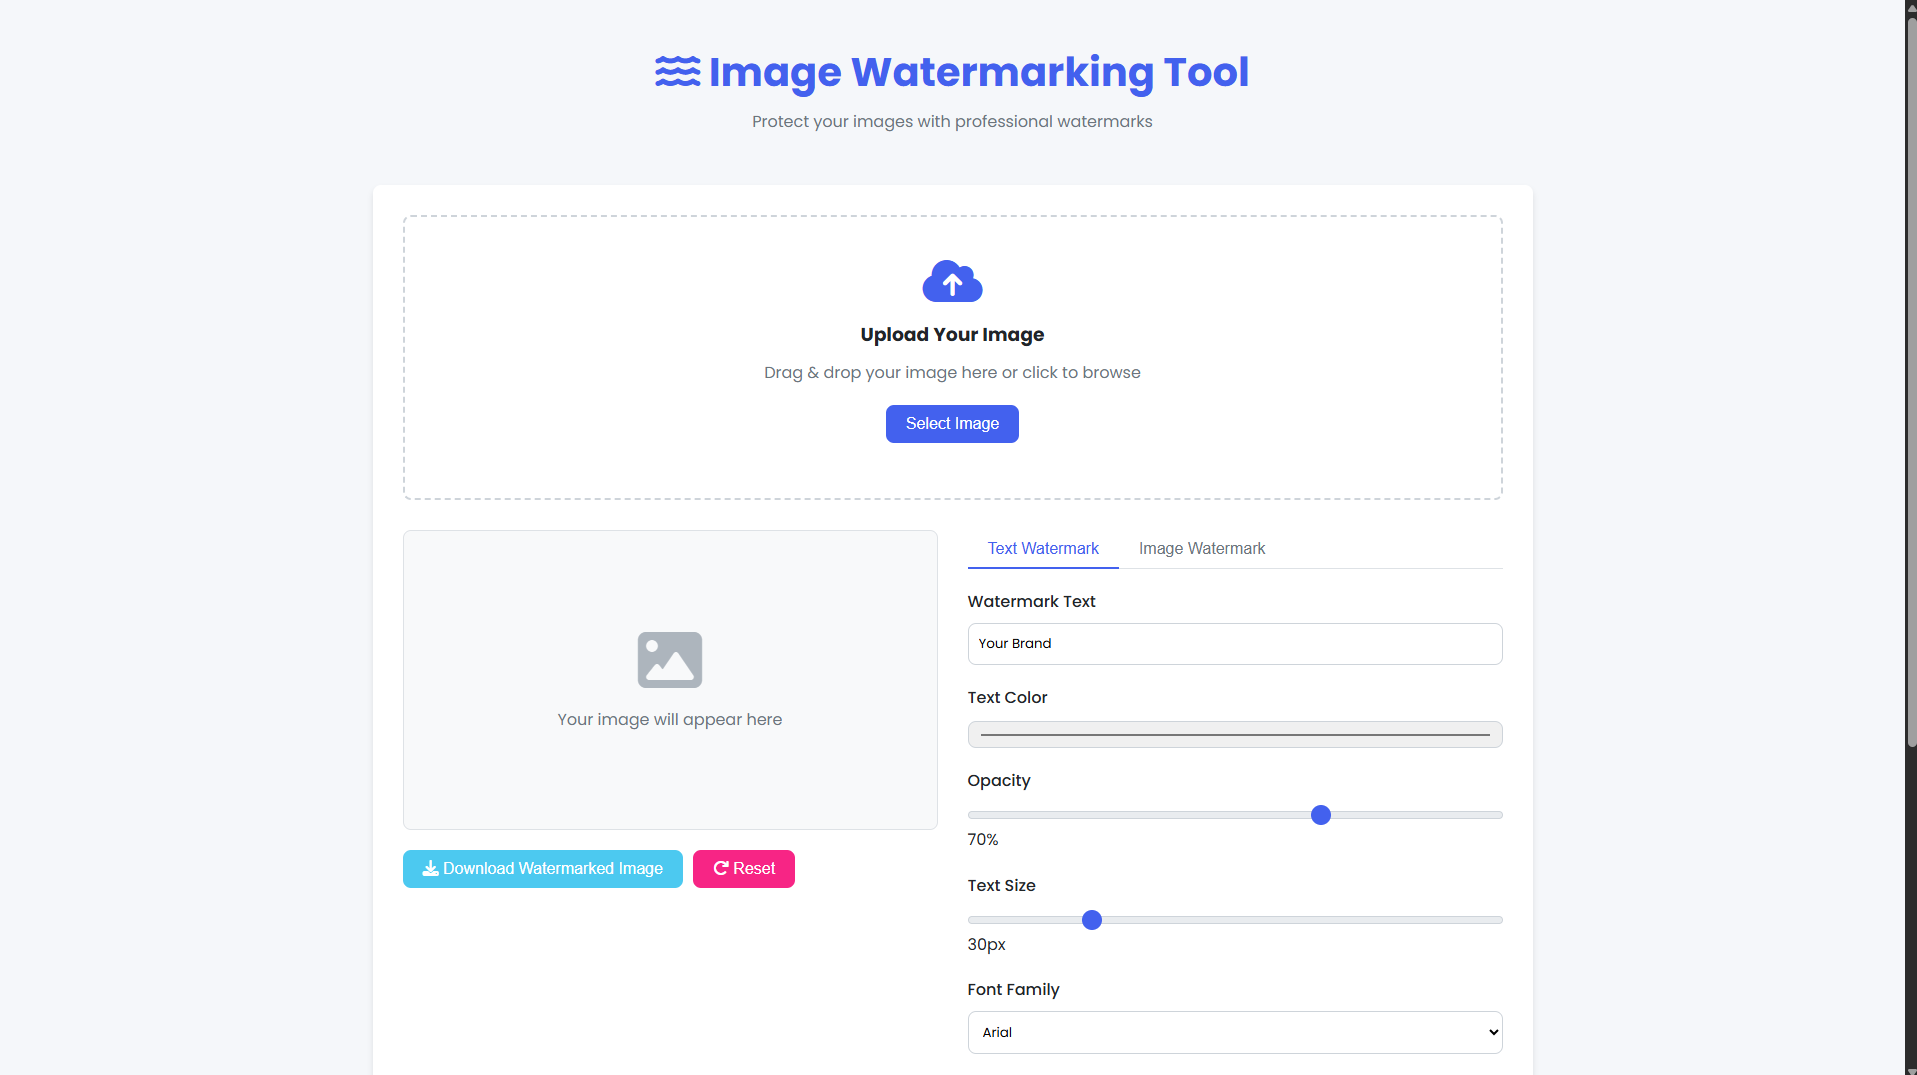
Task: Click the 'Font Family' label
Action: tap(1013, 990)
